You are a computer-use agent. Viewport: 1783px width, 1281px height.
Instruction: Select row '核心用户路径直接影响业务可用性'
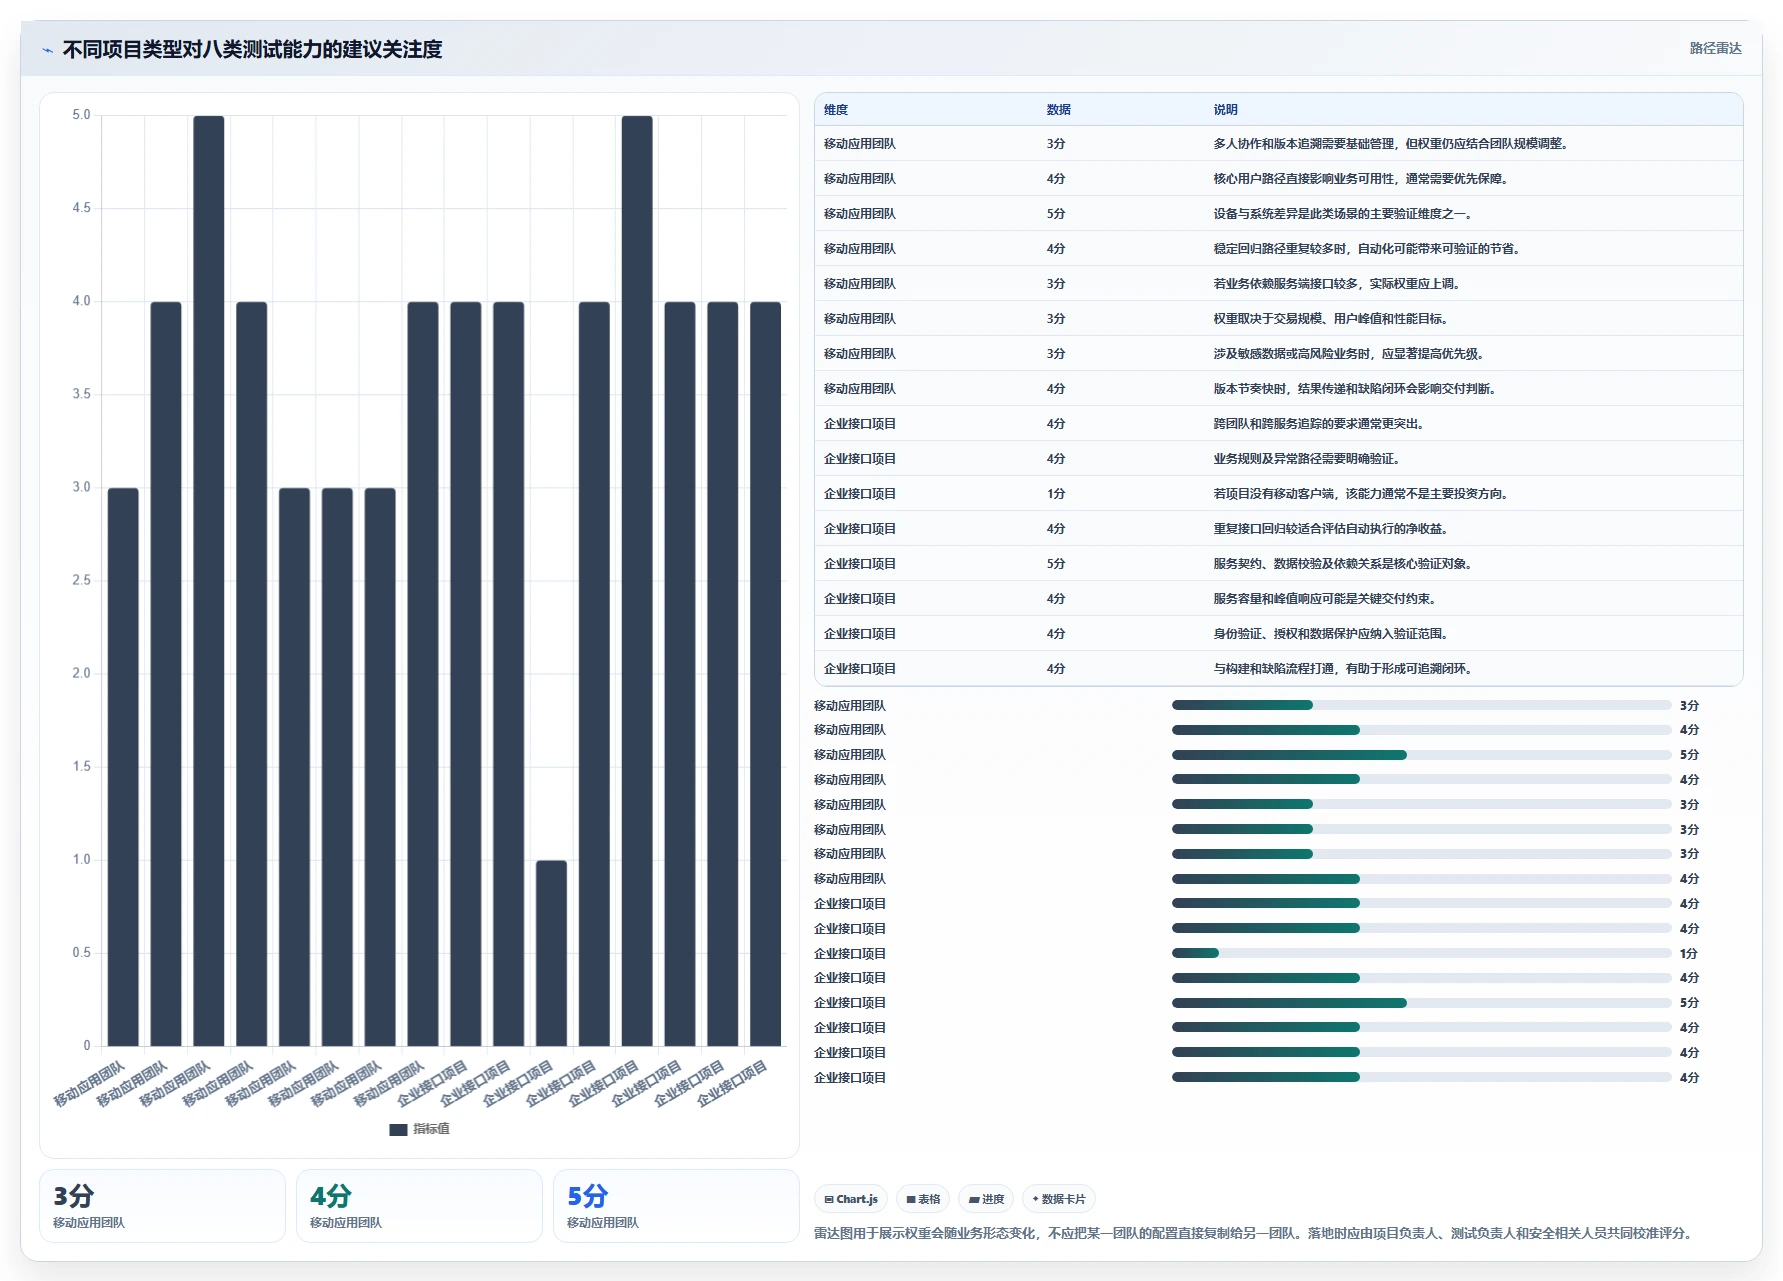pos(1279,179)
